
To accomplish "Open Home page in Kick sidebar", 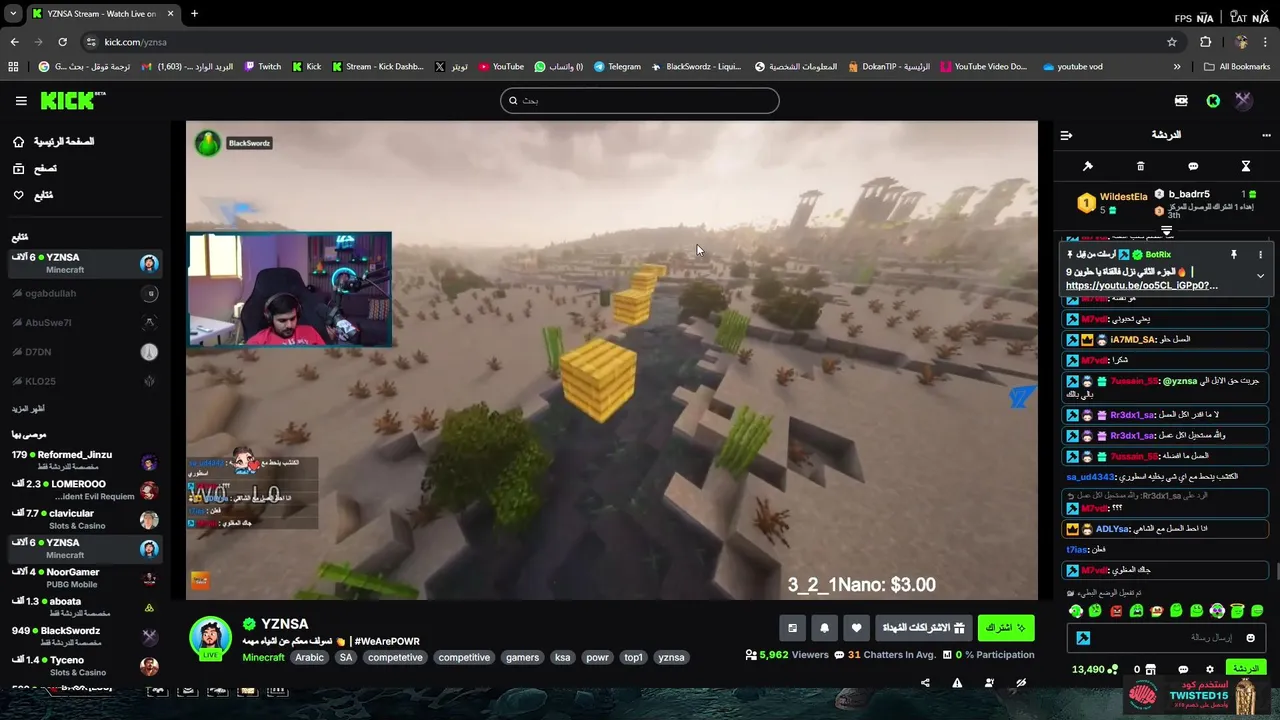I will pyautogui.click(x=52, y=142).
